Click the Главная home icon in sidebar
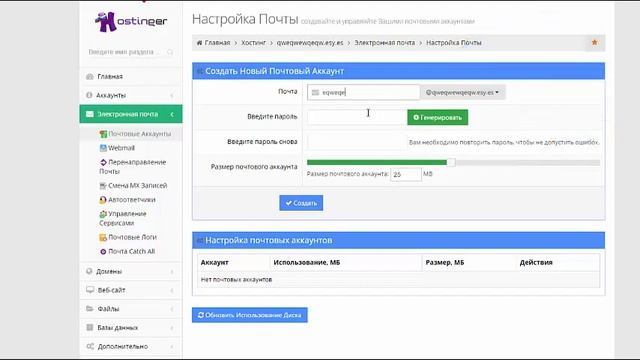This screenshot has height=360, width=640. 90,76
